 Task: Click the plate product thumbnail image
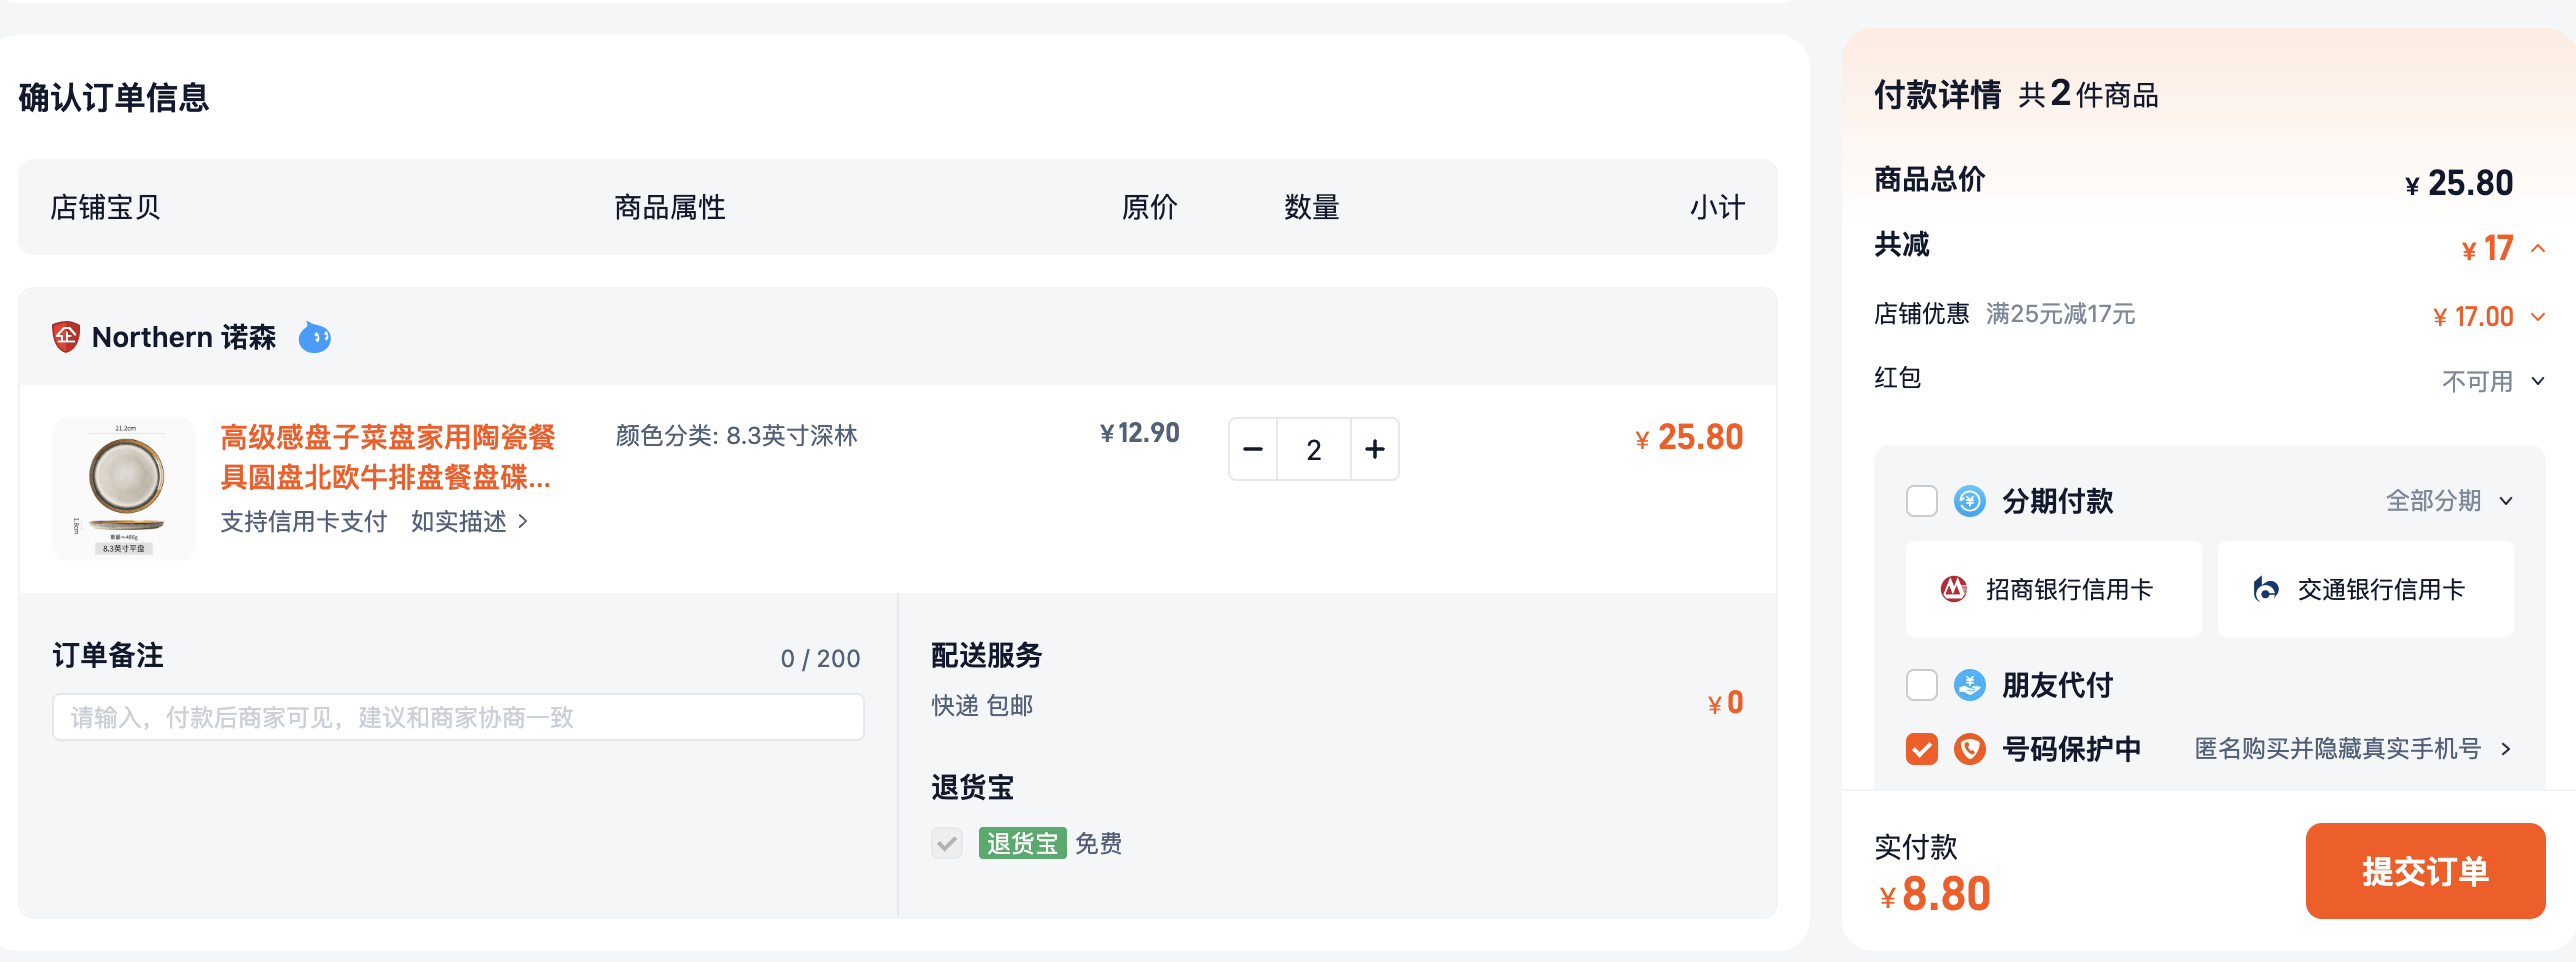tap(124, 488)
